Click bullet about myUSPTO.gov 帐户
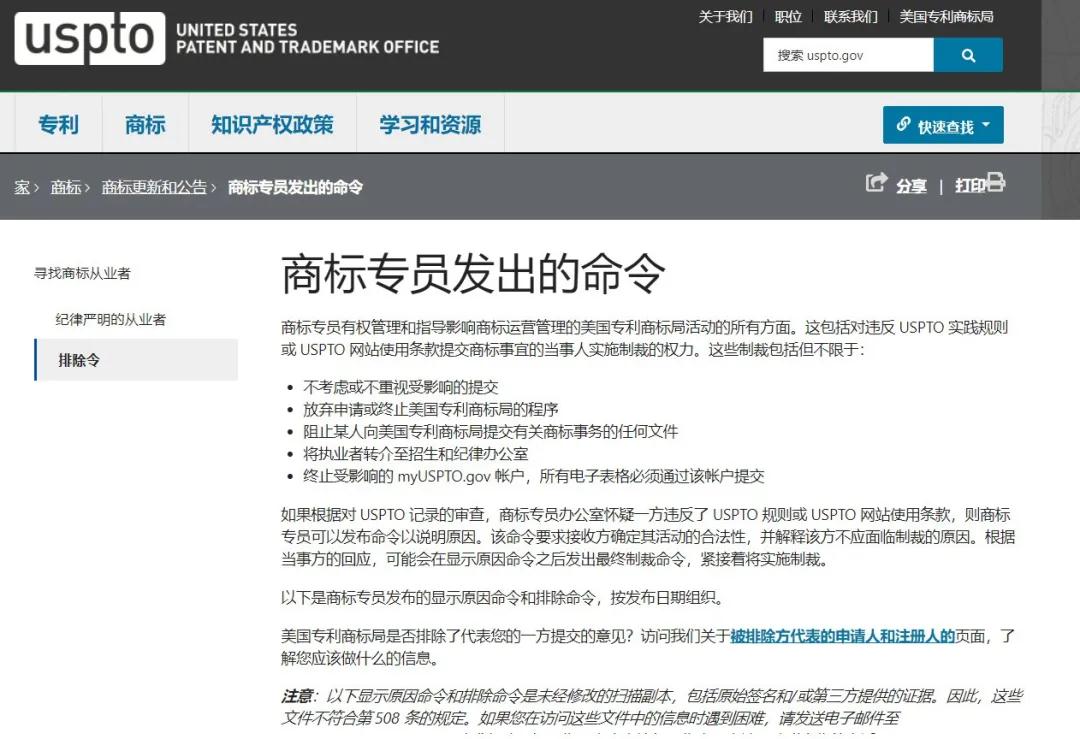 point(534,476)
